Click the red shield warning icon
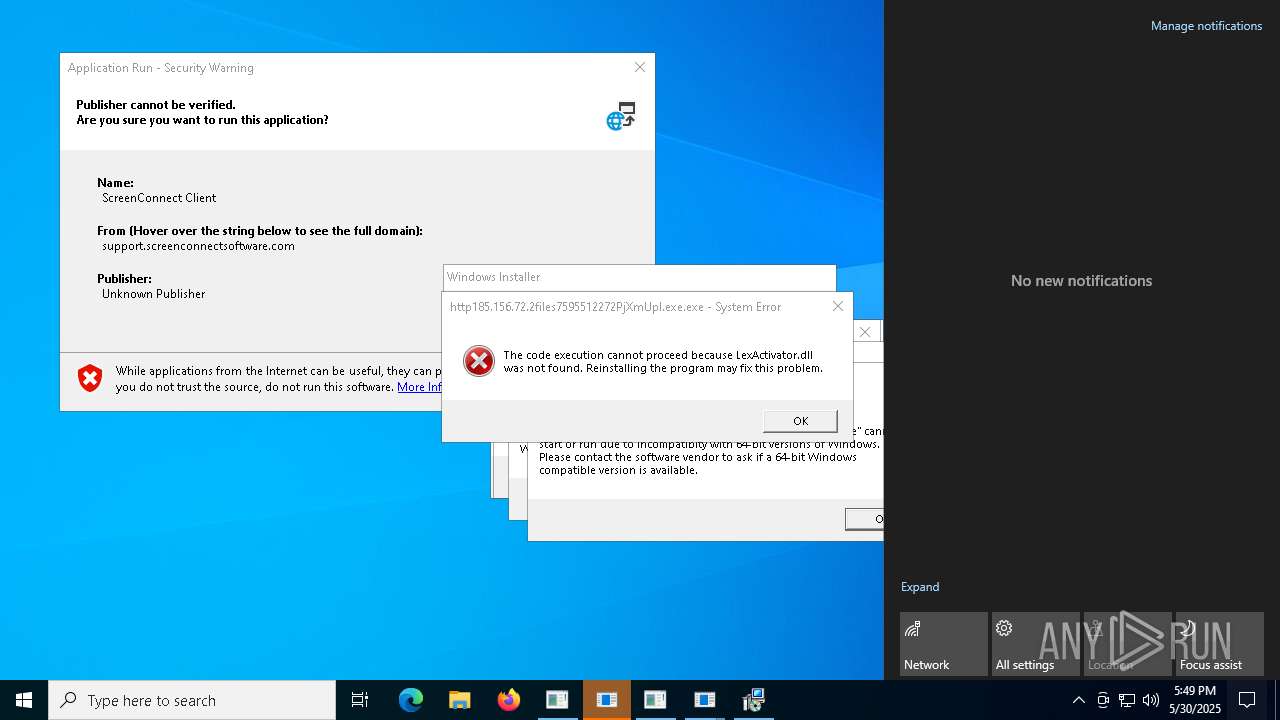This screenshot has width=1280, height=720. click(90, 378)
